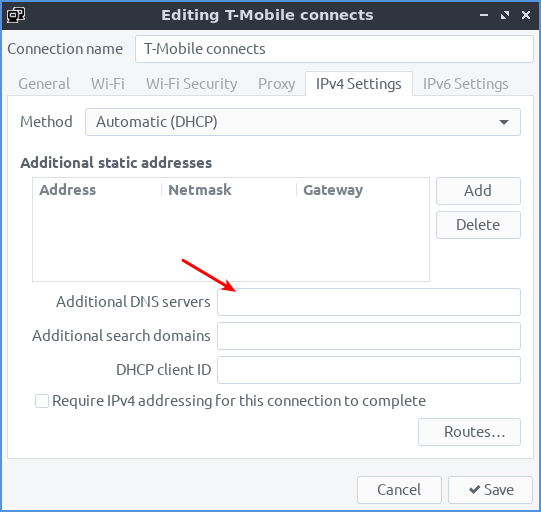Close the Editing T-Mobile connects dialog
Image resolution: width=541 pixels, height=512 pixels.
[x=526, y=15]
